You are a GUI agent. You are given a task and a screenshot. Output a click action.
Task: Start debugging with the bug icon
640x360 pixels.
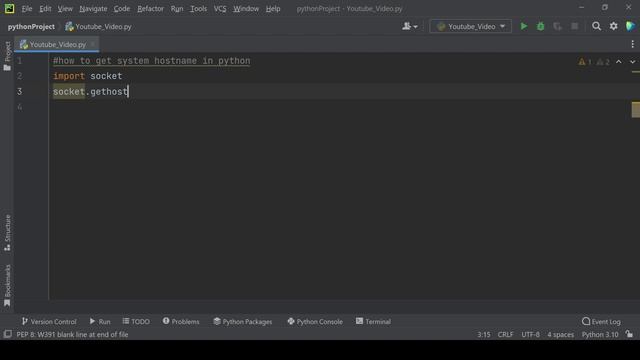click(x=540, y=27)
